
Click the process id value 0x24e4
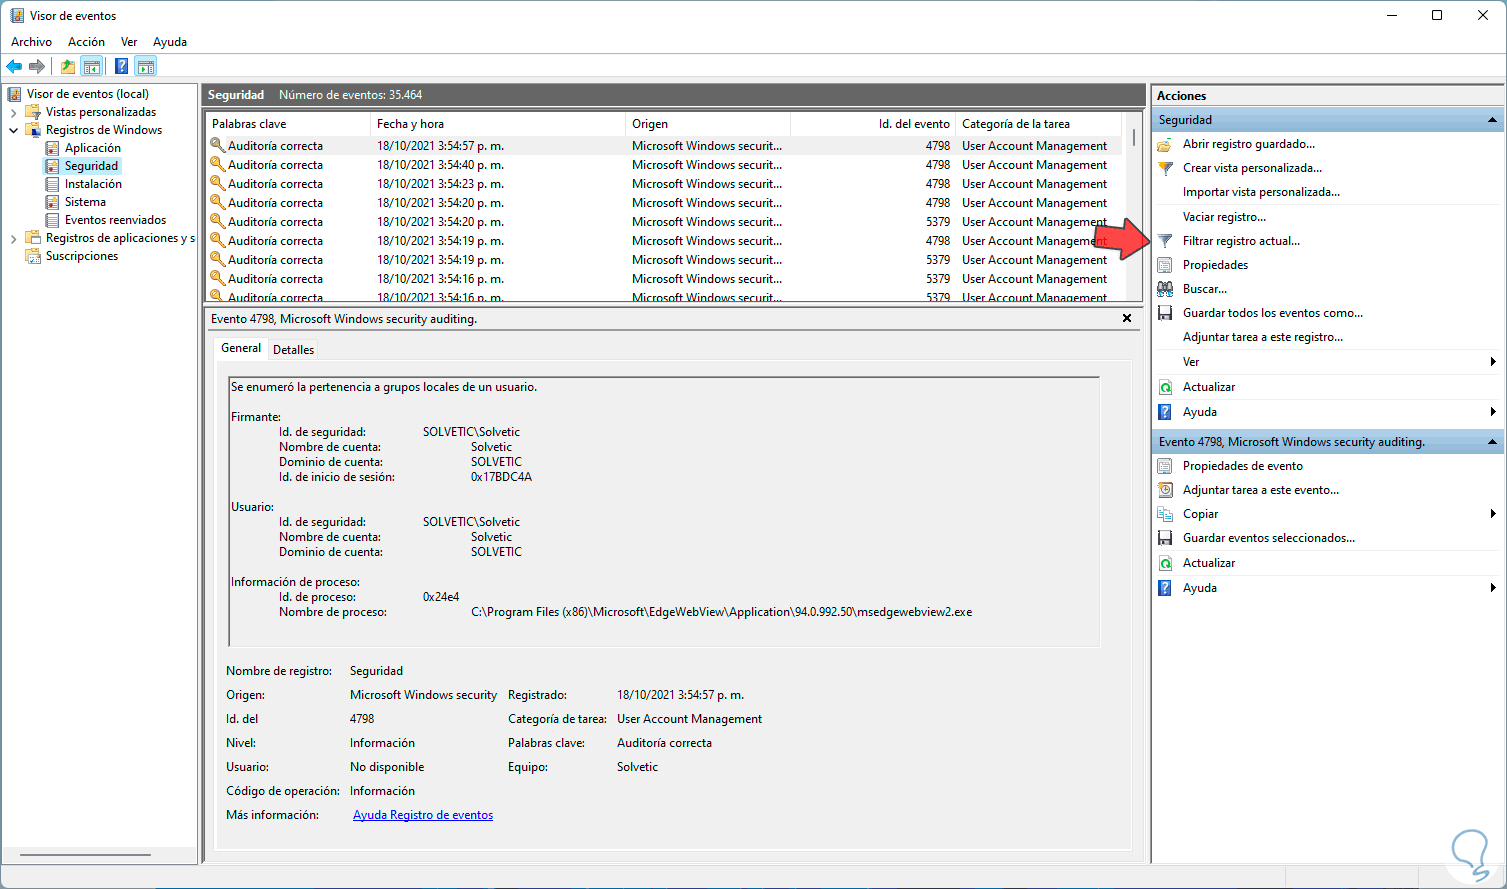point(441,597)
